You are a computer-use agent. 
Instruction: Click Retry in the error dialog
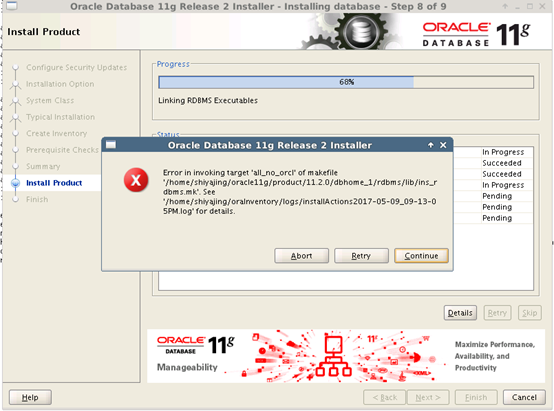[361, 256]
